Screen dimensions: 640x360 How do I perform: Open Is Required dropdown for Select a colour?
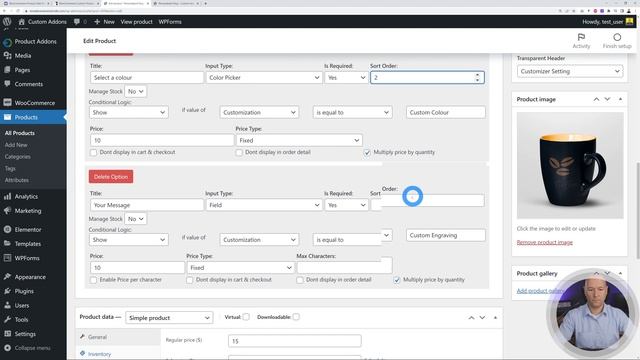pyautogui.click(x=346, y=78)
